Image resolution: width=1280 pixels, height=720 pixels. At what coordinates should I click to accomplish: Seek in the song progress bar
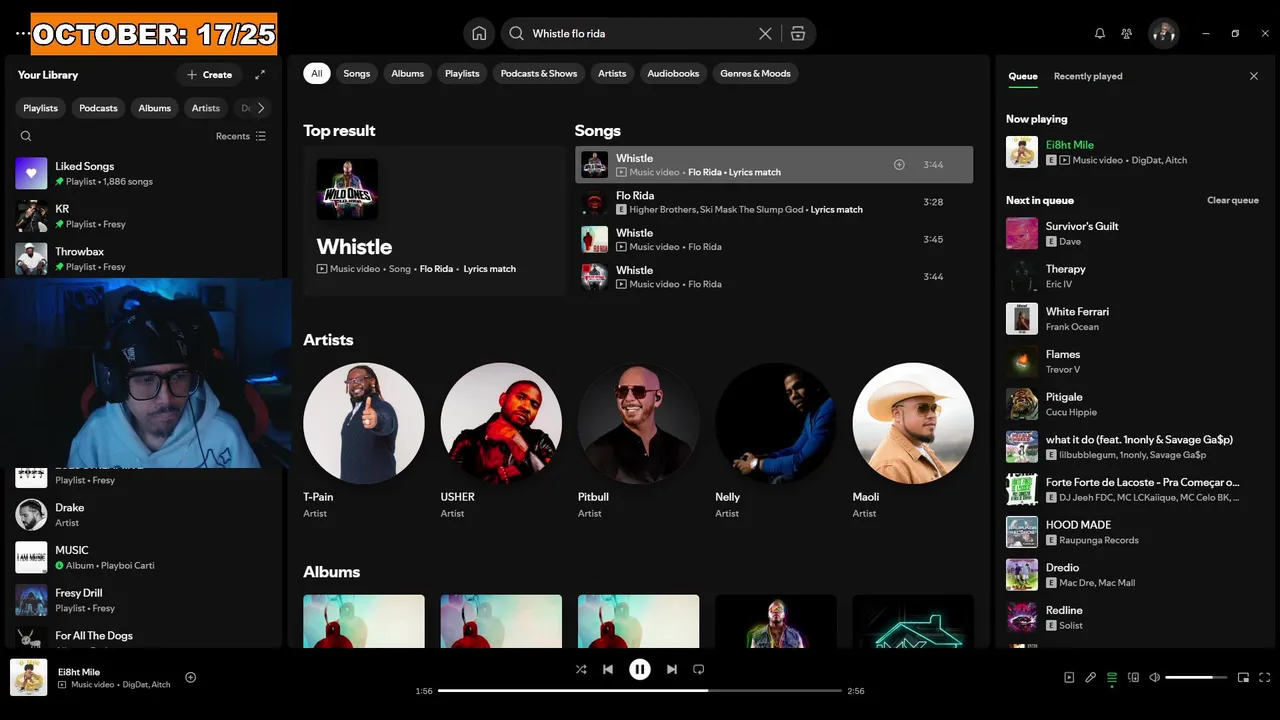(640, 691)
